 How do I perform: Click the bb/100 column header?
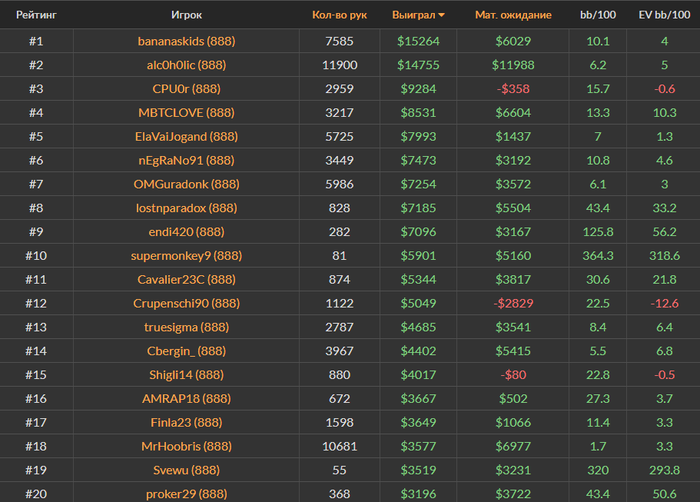(598, 15)
